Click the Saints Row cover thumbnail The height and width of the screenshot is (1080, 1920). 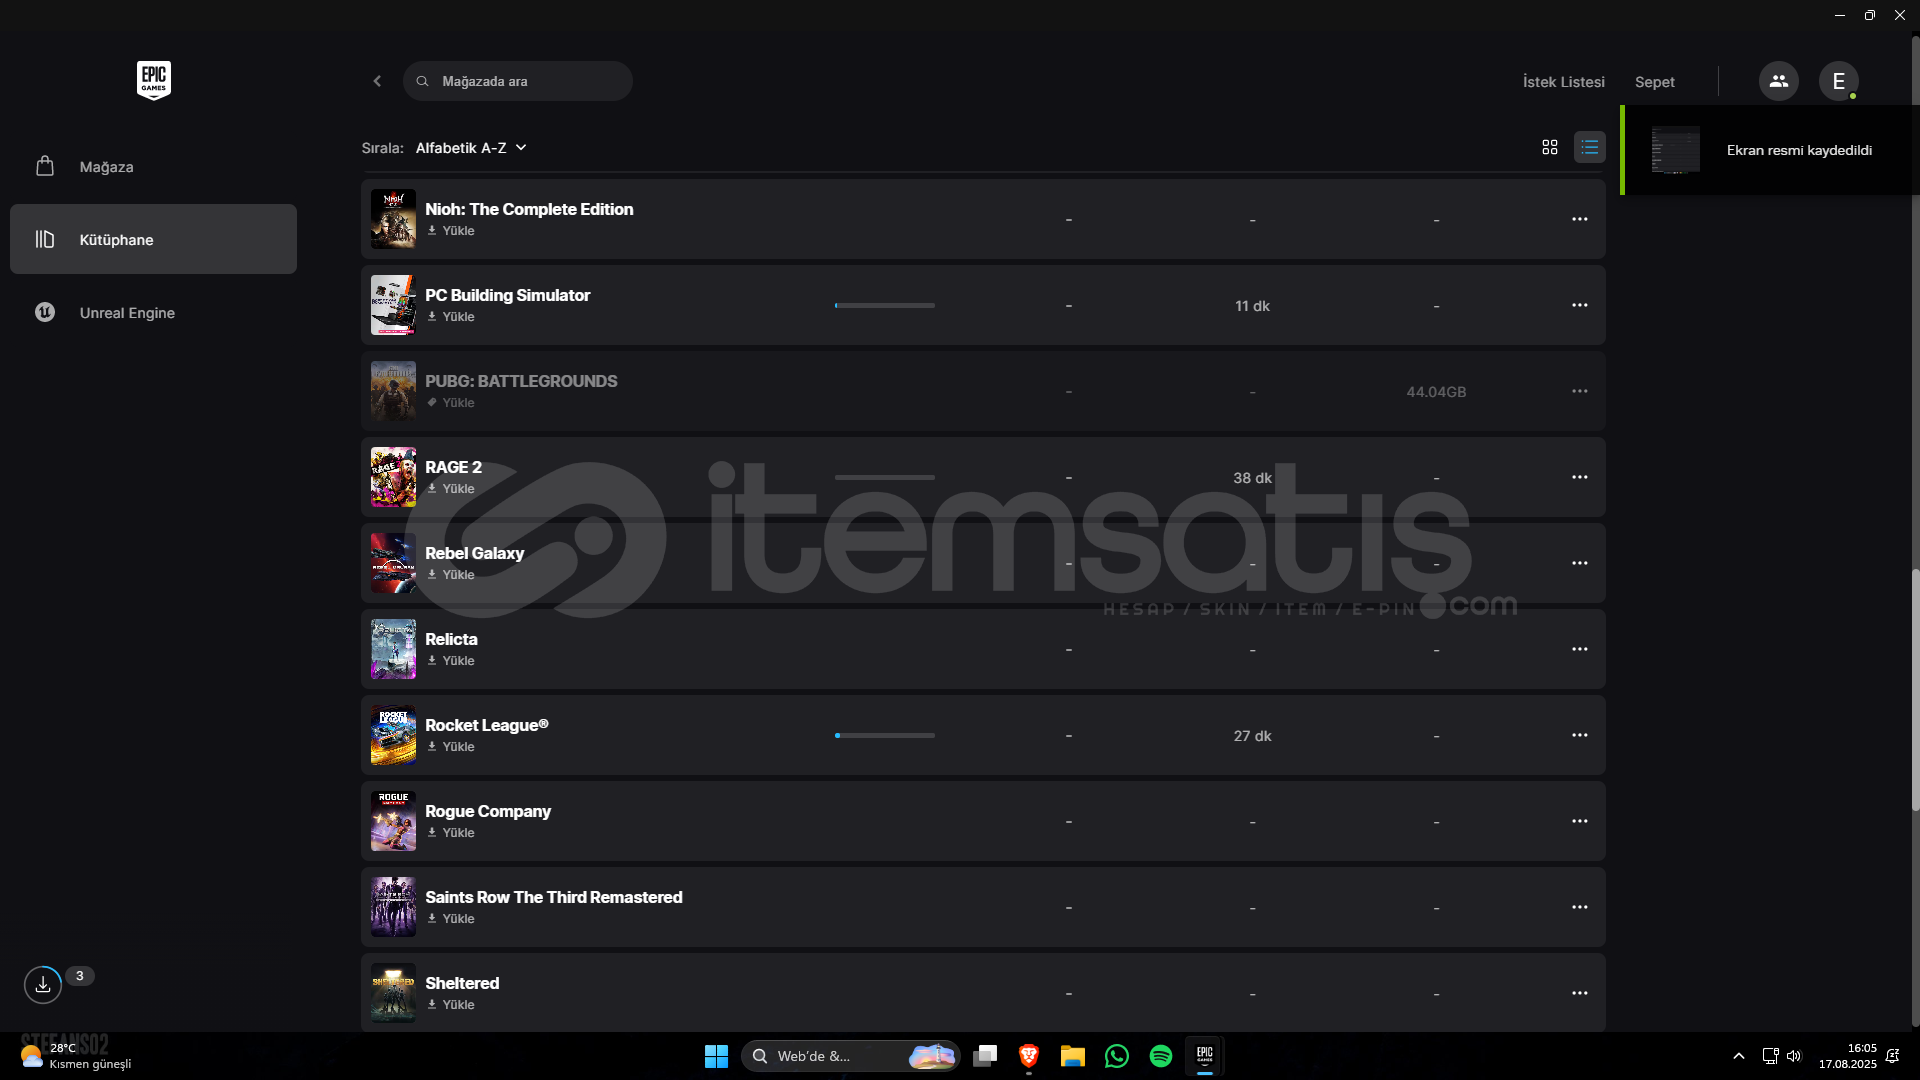pos(393,907)
